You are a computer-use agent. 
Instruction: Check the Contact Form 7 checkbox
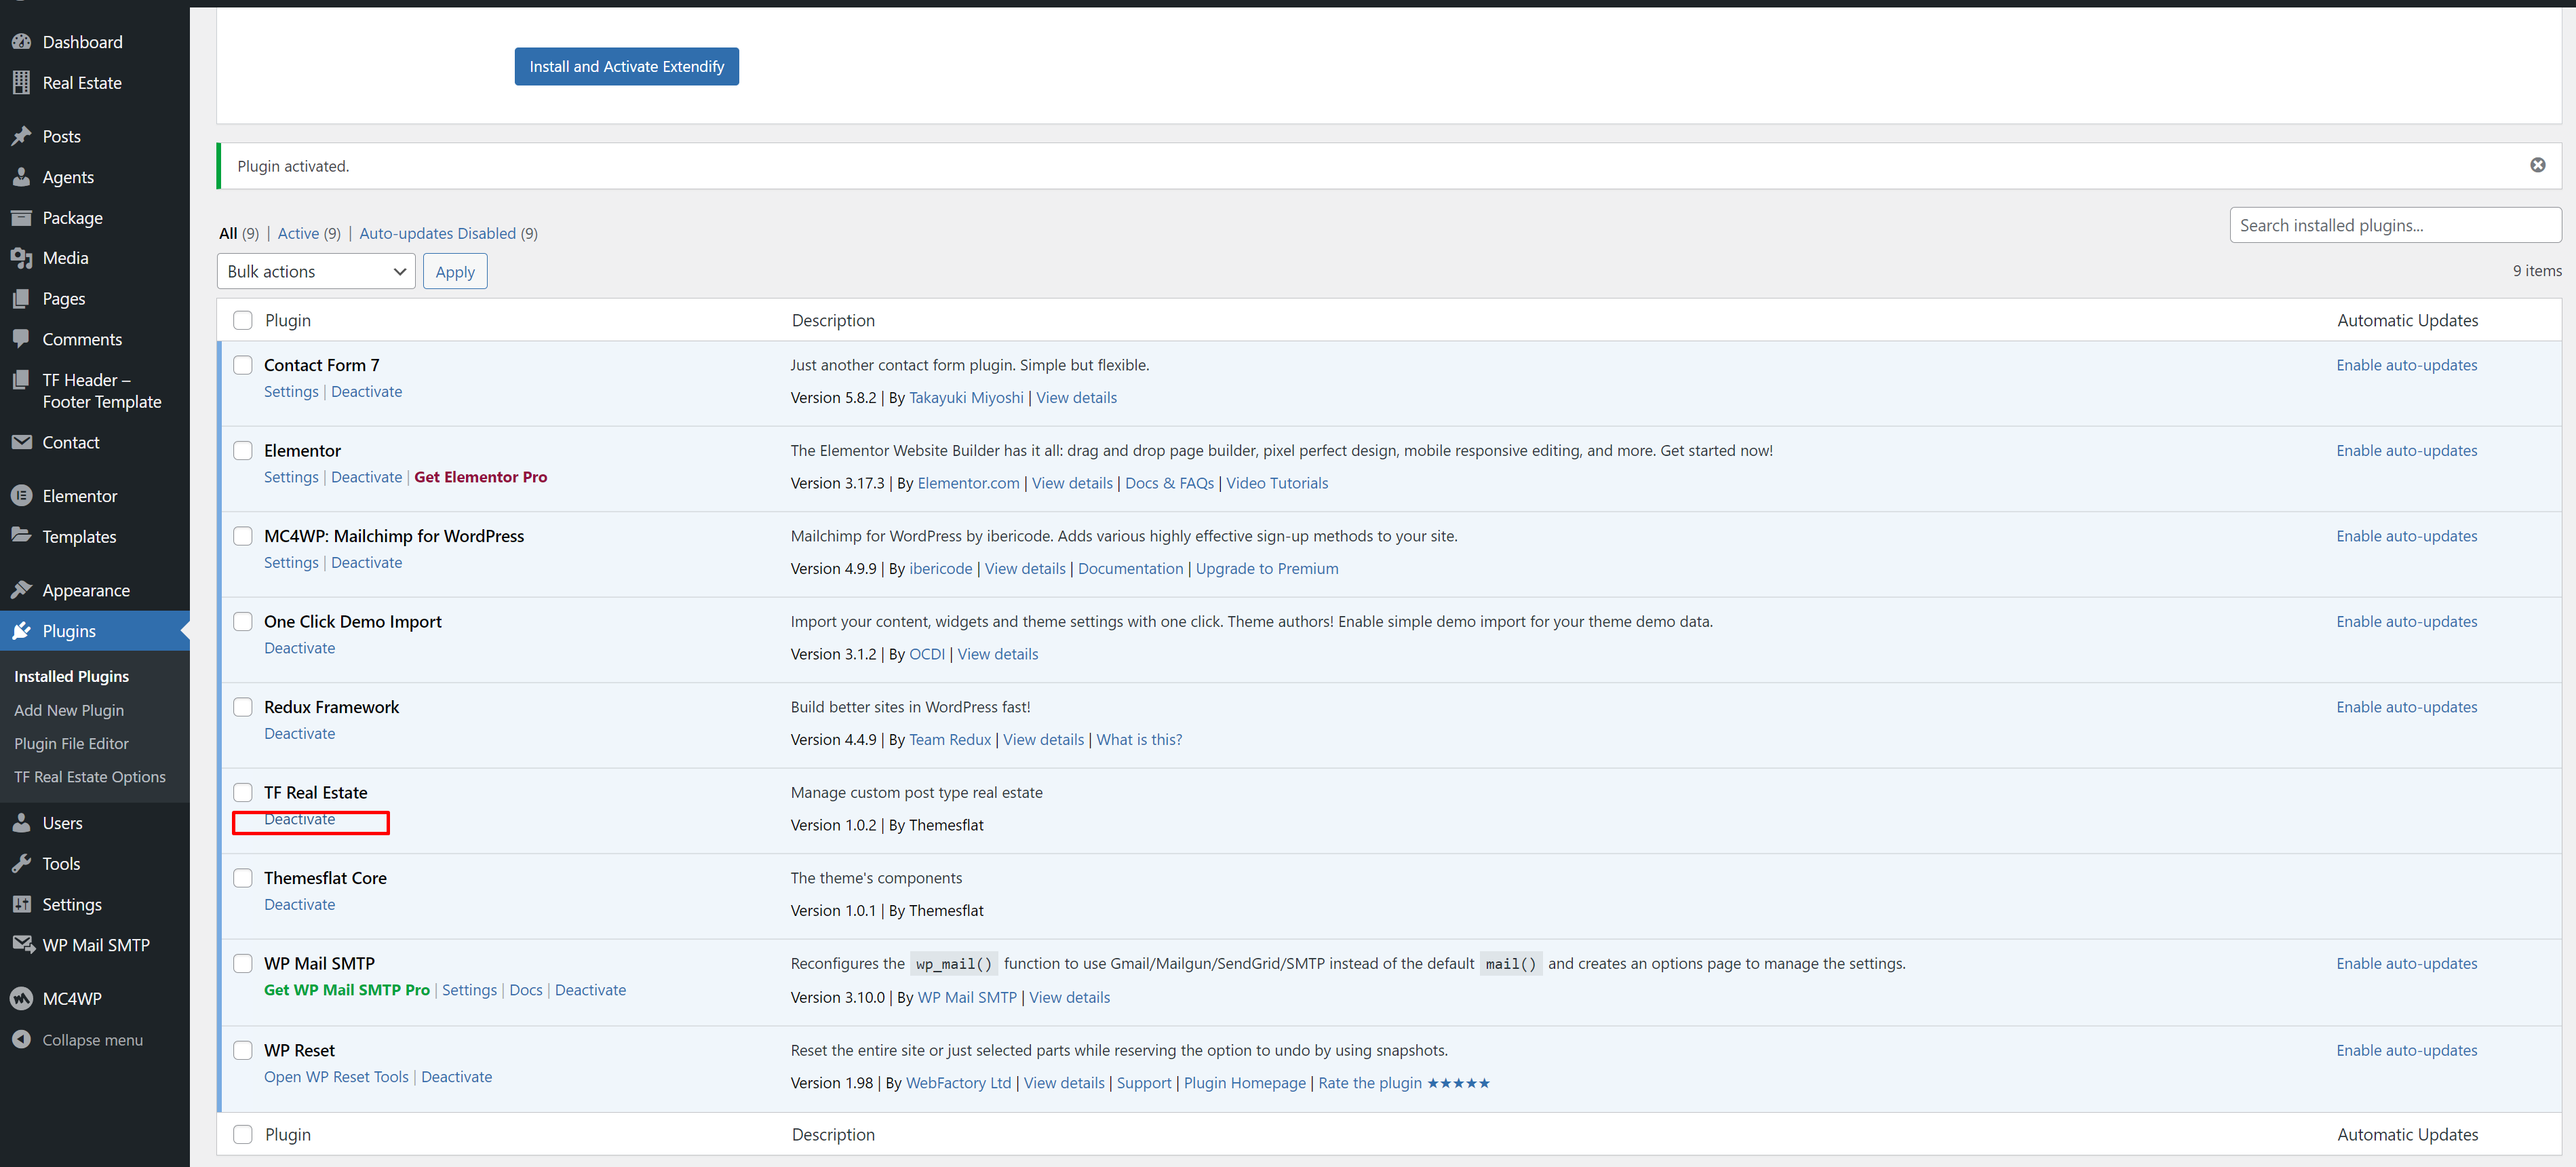242,365
